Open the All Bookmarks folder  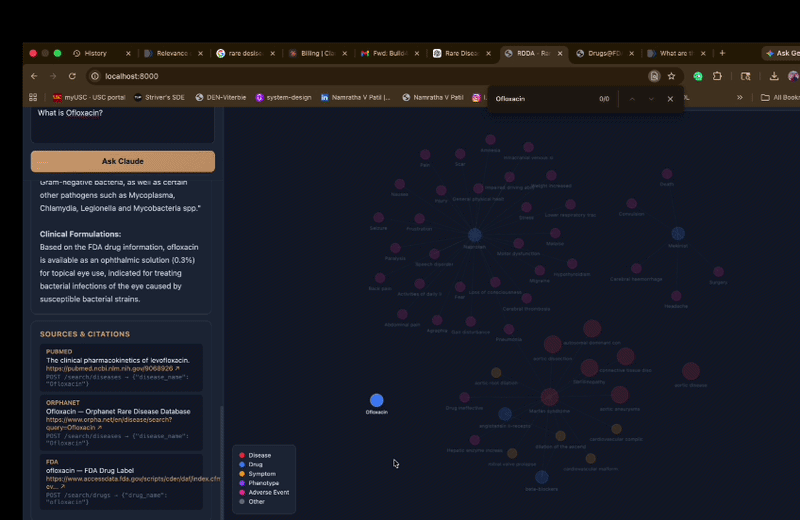[780, 97]
